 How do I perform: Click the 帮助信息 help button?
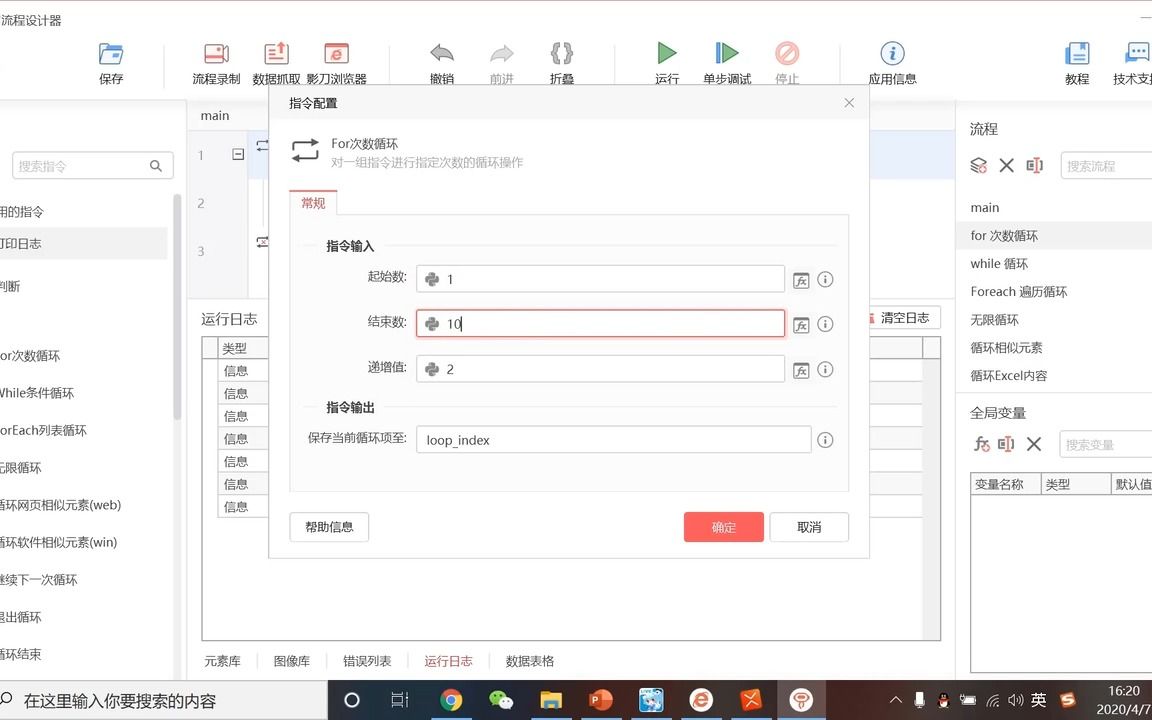pos(329,527)
